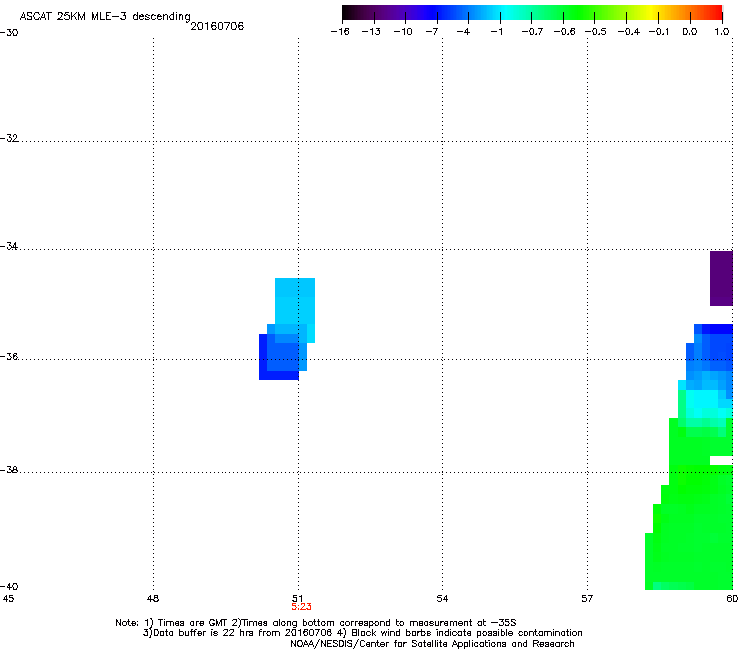
Task: Click the colorbar label -4
Action: 463,32
